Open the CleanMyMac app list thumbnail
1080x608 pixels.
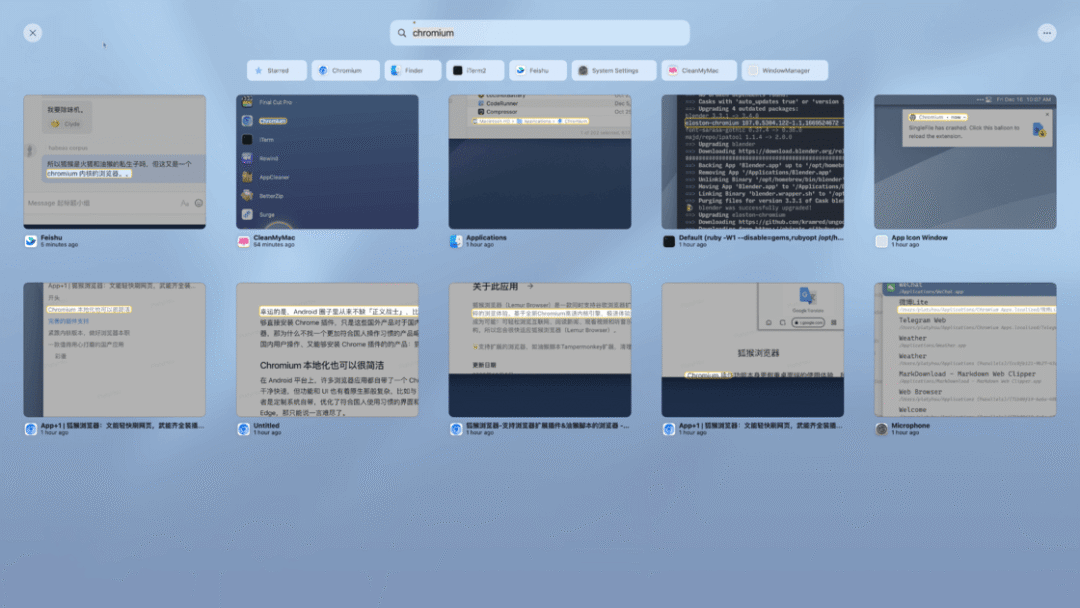pyautogui.click(x=327, y=162)
